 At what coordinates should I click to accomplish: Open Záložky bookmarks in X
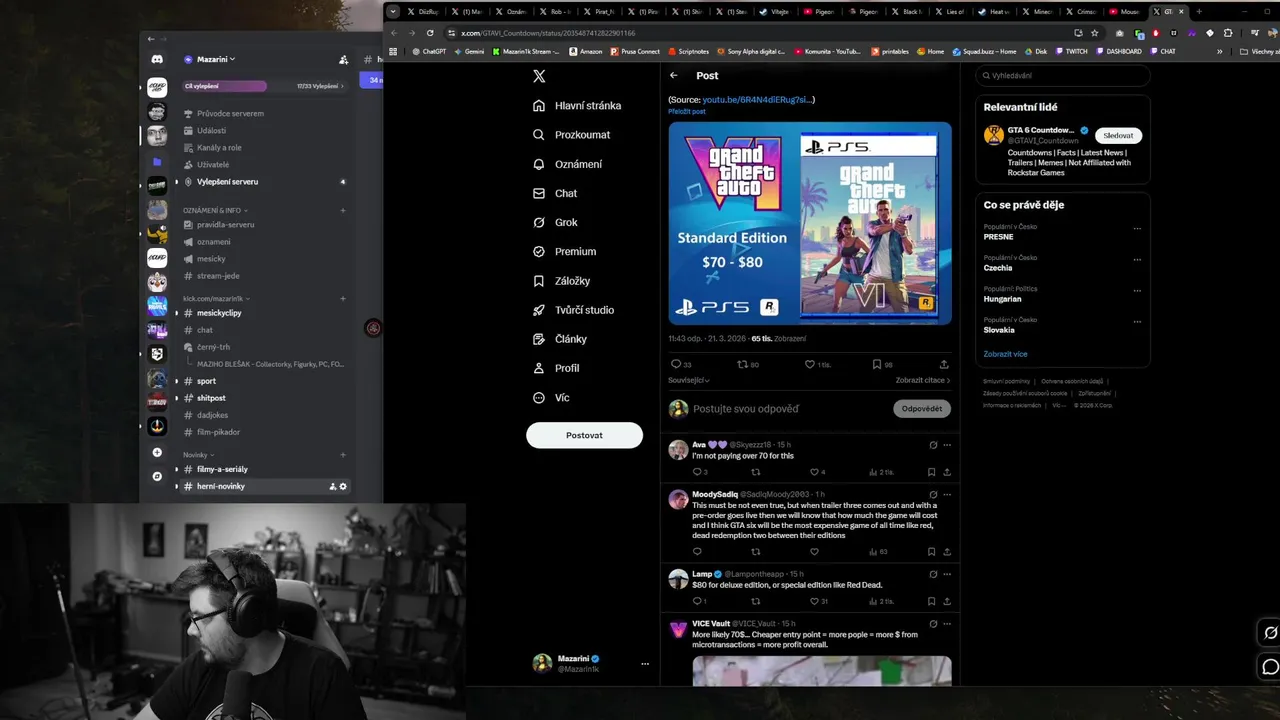(561, 281)
